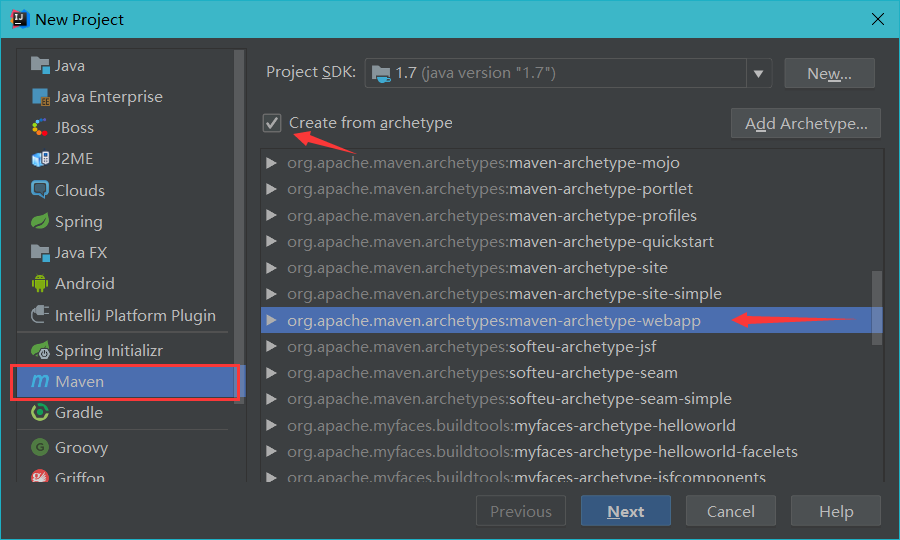Click the J2ME icon
This screenshot has width=900, height=540.
tap(40, 158)
